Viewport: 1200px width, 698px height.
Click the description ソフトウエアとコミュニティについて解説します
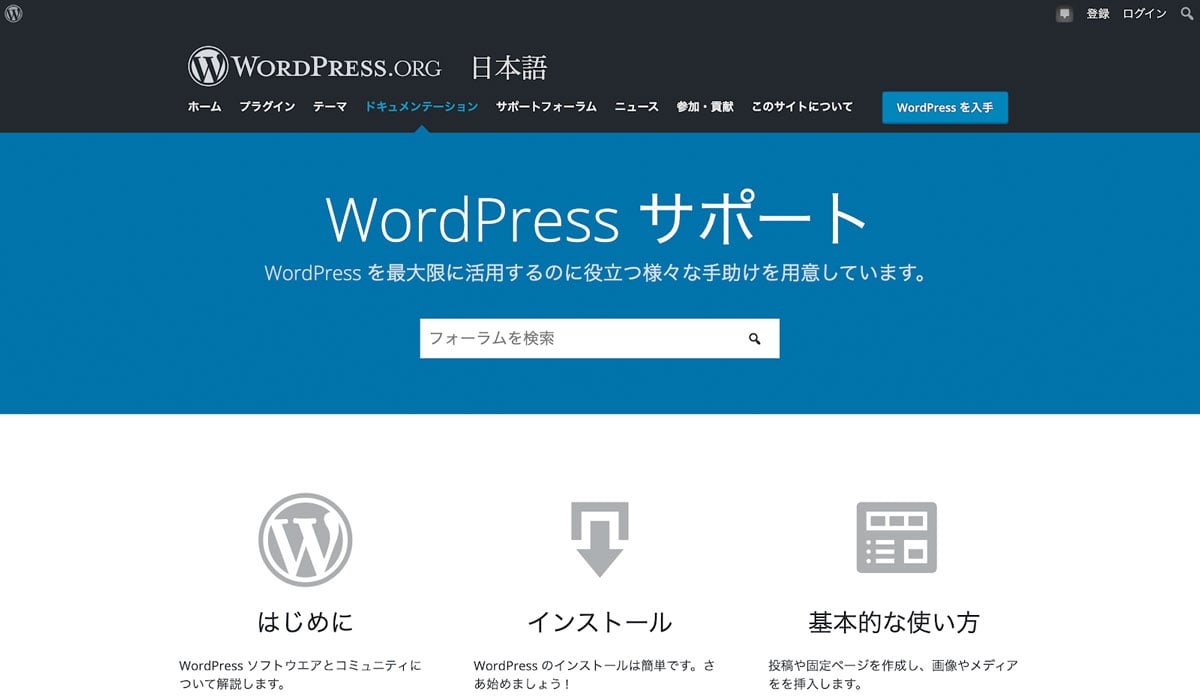[301, 675]
